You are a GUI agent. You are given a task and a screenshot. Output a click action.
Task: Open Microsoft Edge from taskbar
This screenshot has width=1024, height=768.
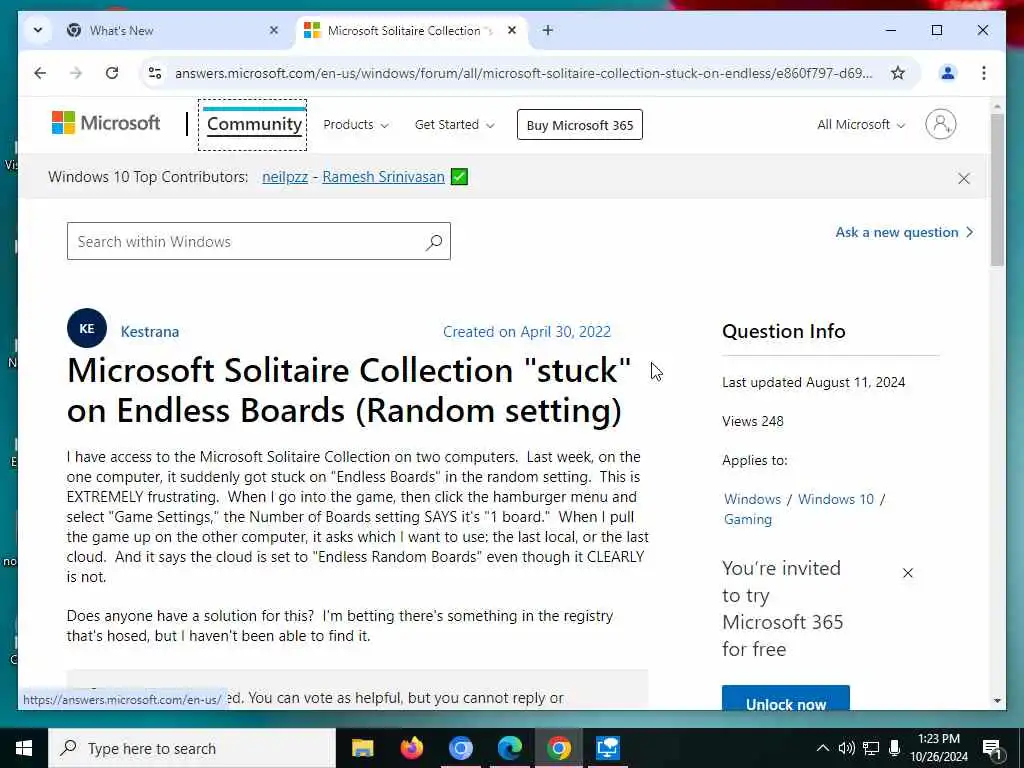pyautogui.click(x=509, y=748)
